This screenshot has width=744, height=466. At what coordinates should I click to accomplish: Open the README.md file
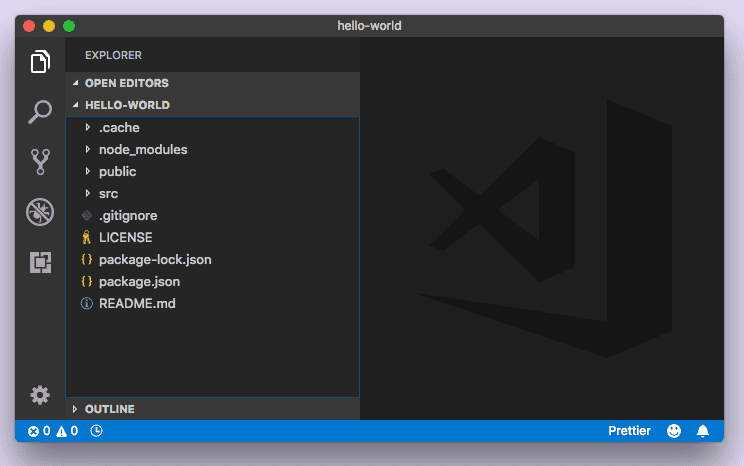pyautogui.click(x=137, y=303)
